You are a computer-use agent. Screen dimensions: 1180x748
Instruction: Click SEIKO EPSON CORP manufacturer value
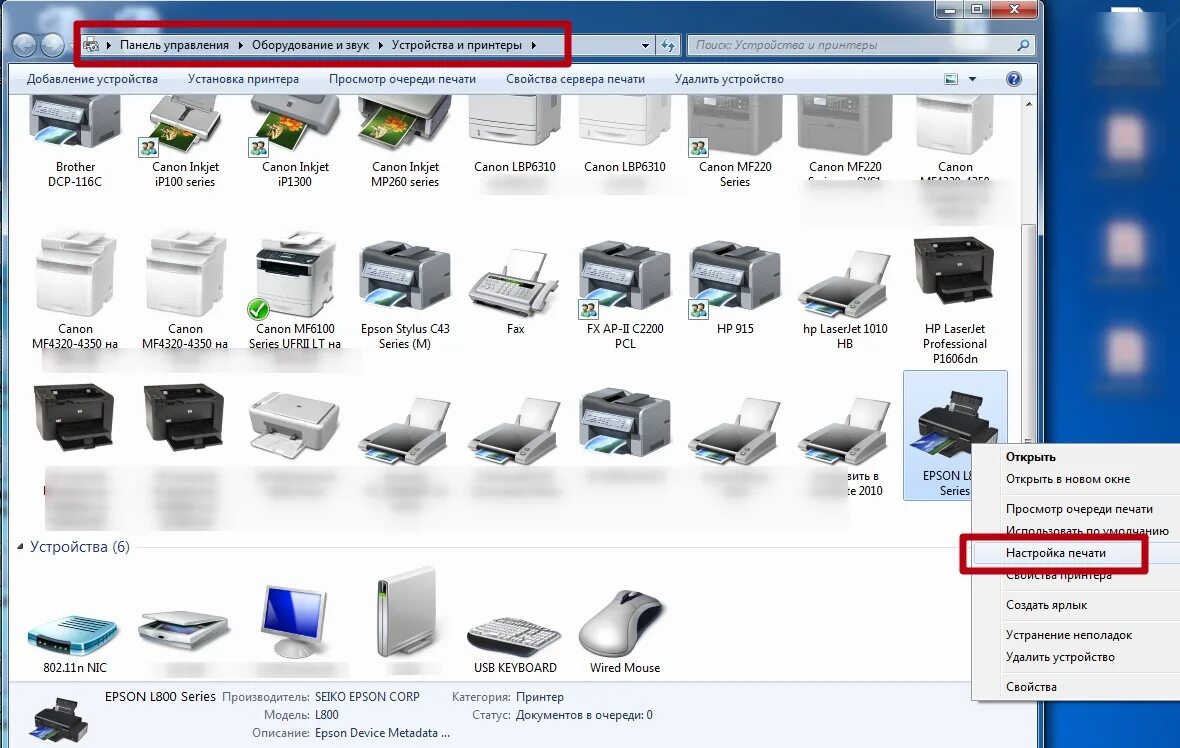(x=366, y=697)
